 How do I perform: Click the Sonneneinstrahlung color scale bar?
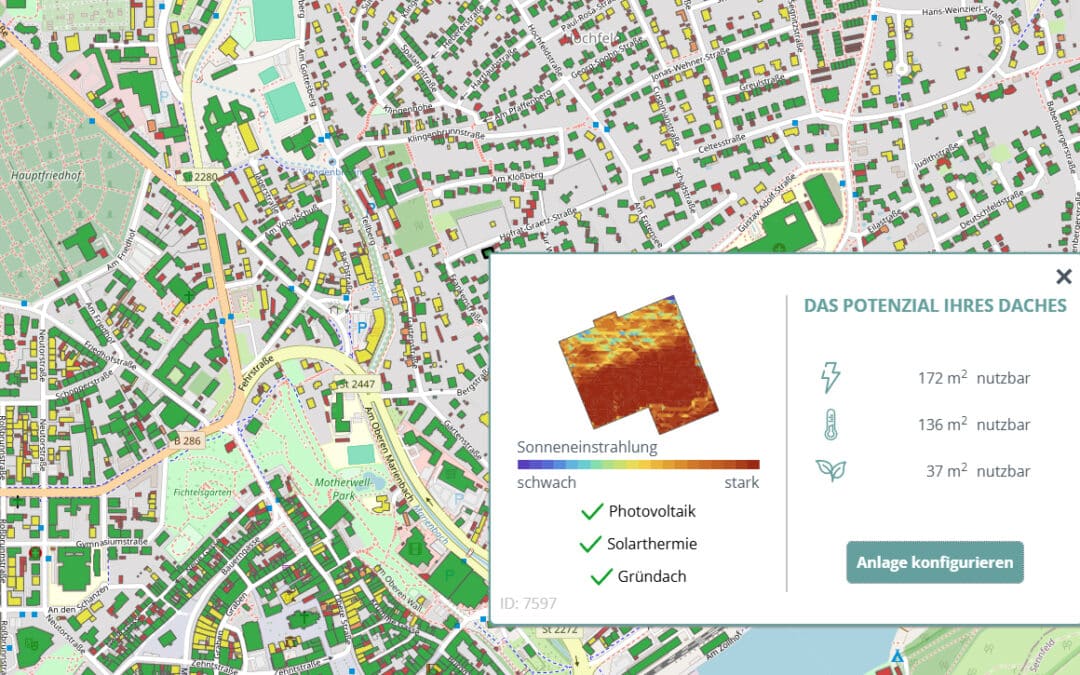point(638,464)
